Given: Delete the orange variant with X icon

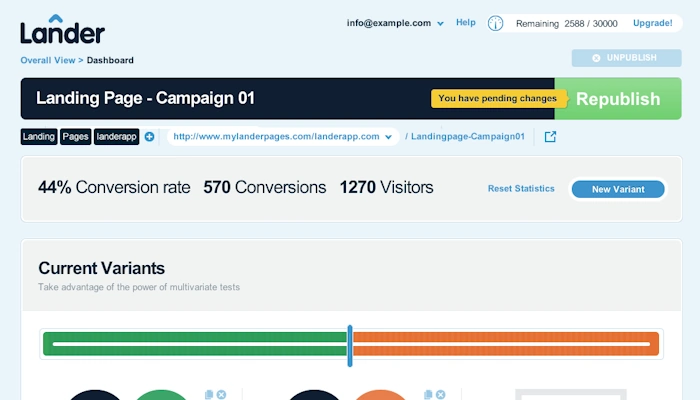Looking at the screenshot, I should 441,395.
